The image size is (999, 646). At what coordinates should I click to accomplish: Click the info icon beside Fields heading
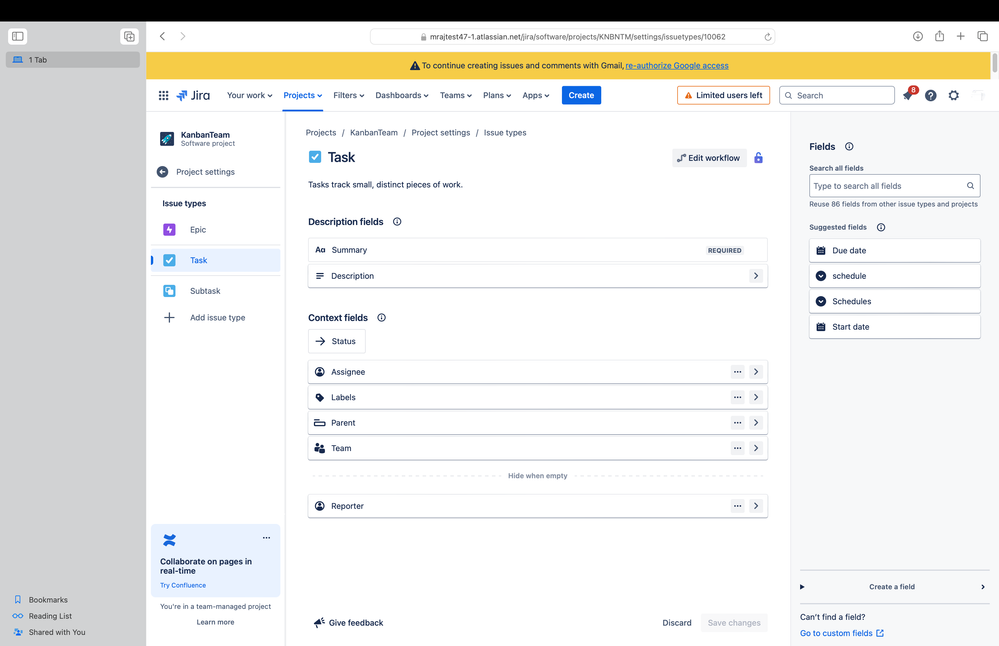coord(849,147)
